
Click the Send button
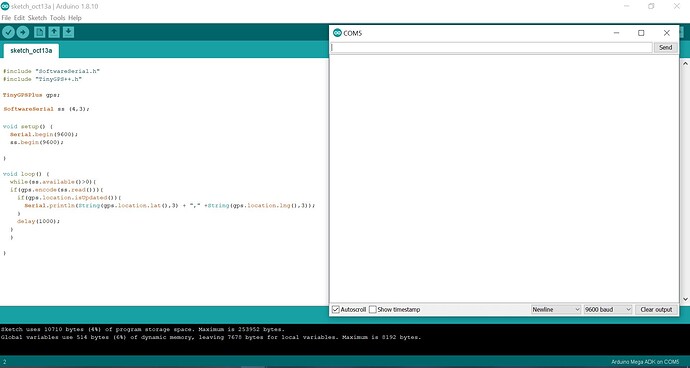pyautogui.click(x=665, y=48)
